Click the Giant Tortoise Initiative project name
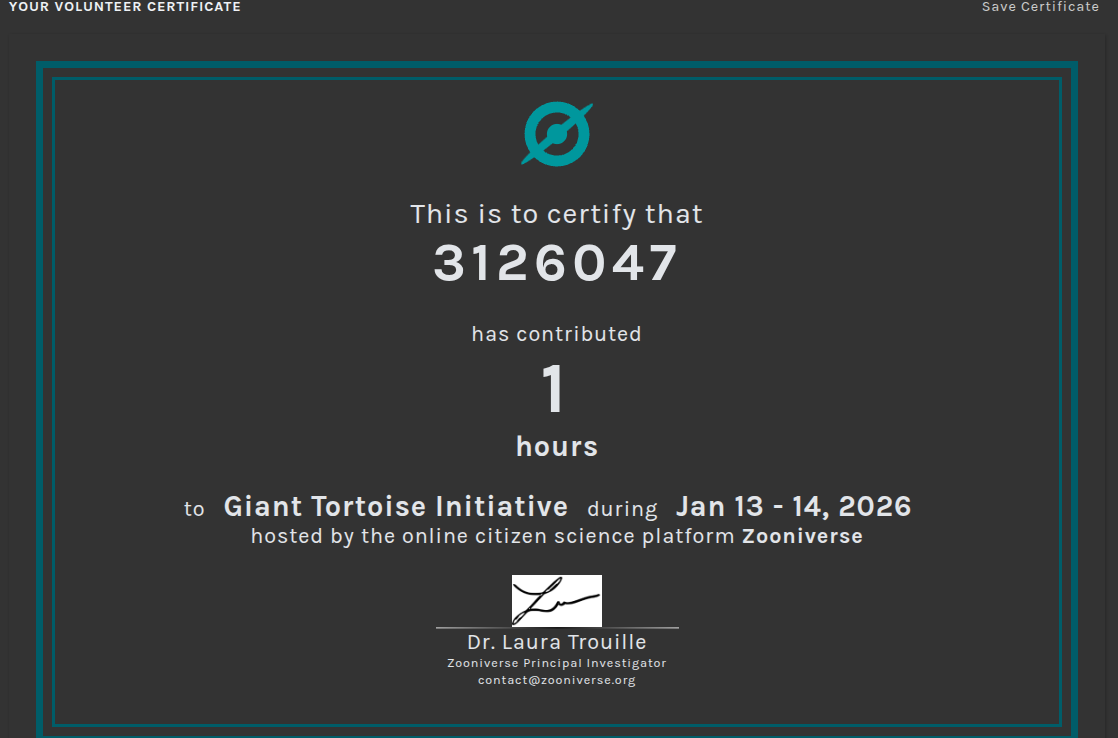1118x738 pixels. pyautogui.click(x=396, y=506)
